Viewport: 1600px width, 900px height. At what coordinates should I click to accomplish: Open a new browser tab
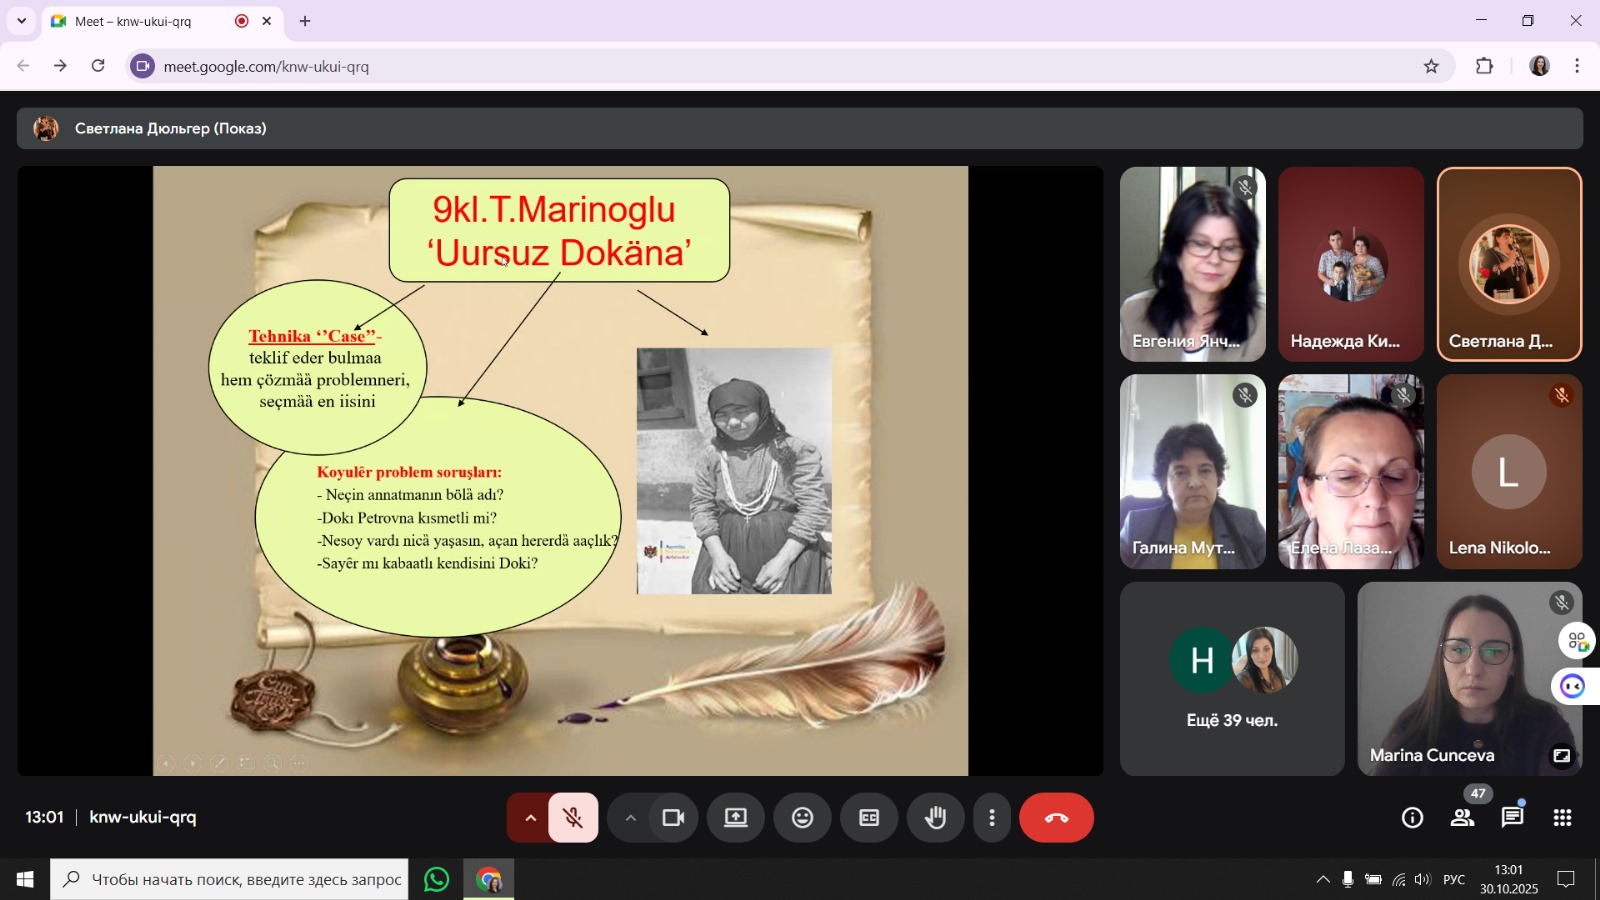coord(305,21)
